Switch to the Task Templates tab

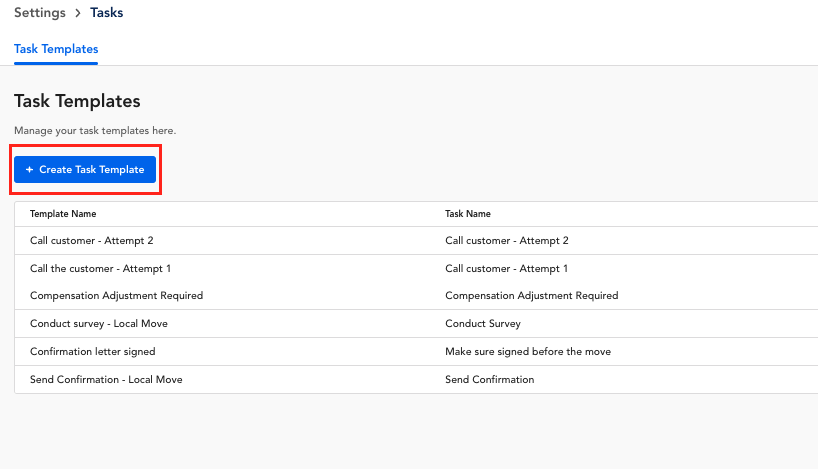[56, 49]
